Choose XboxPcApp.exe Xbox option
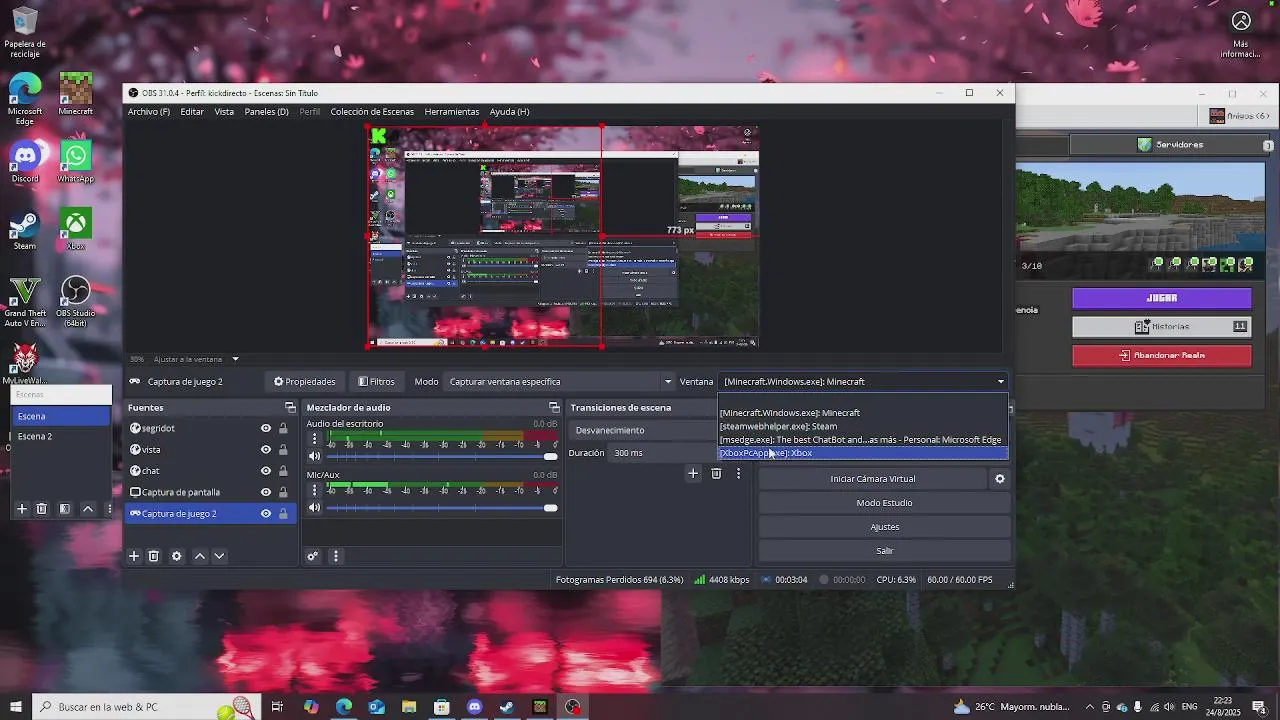This screenshot has height=720, width=1280. pos(863,453)
